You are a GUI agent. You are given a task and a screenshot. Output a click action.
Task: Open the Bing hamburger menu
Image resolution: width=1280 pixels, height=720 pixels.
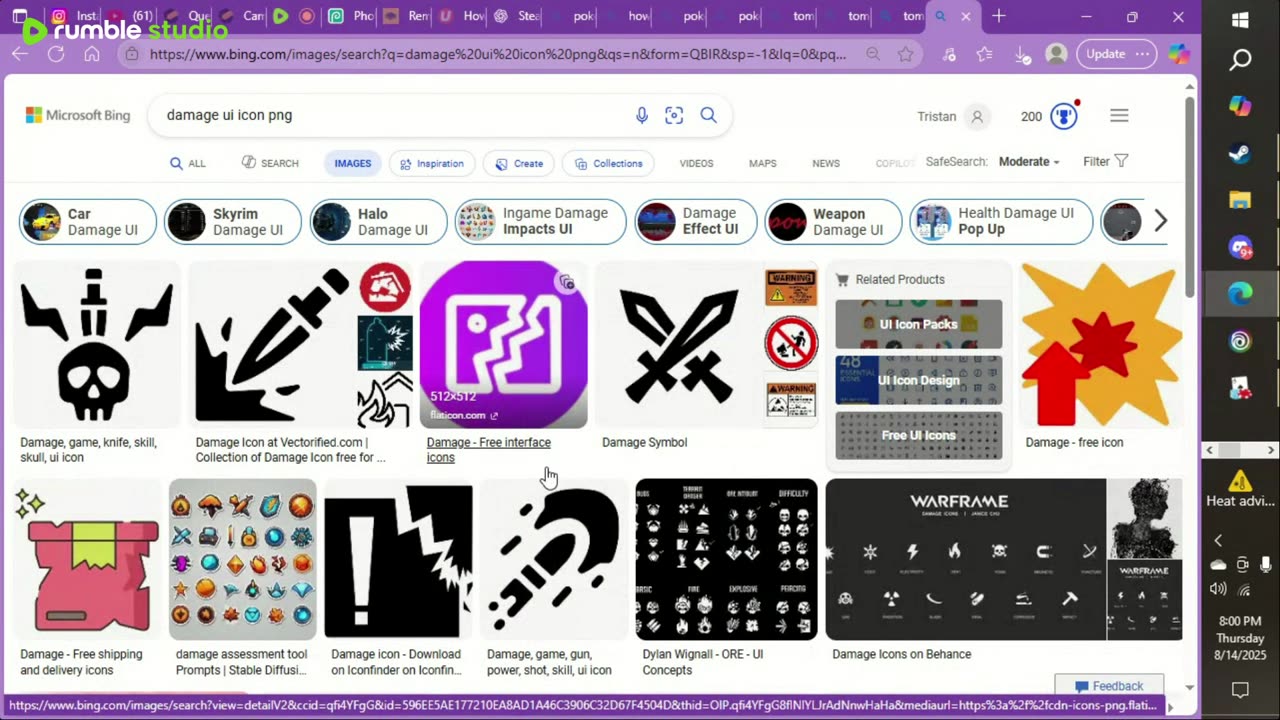1119,116
